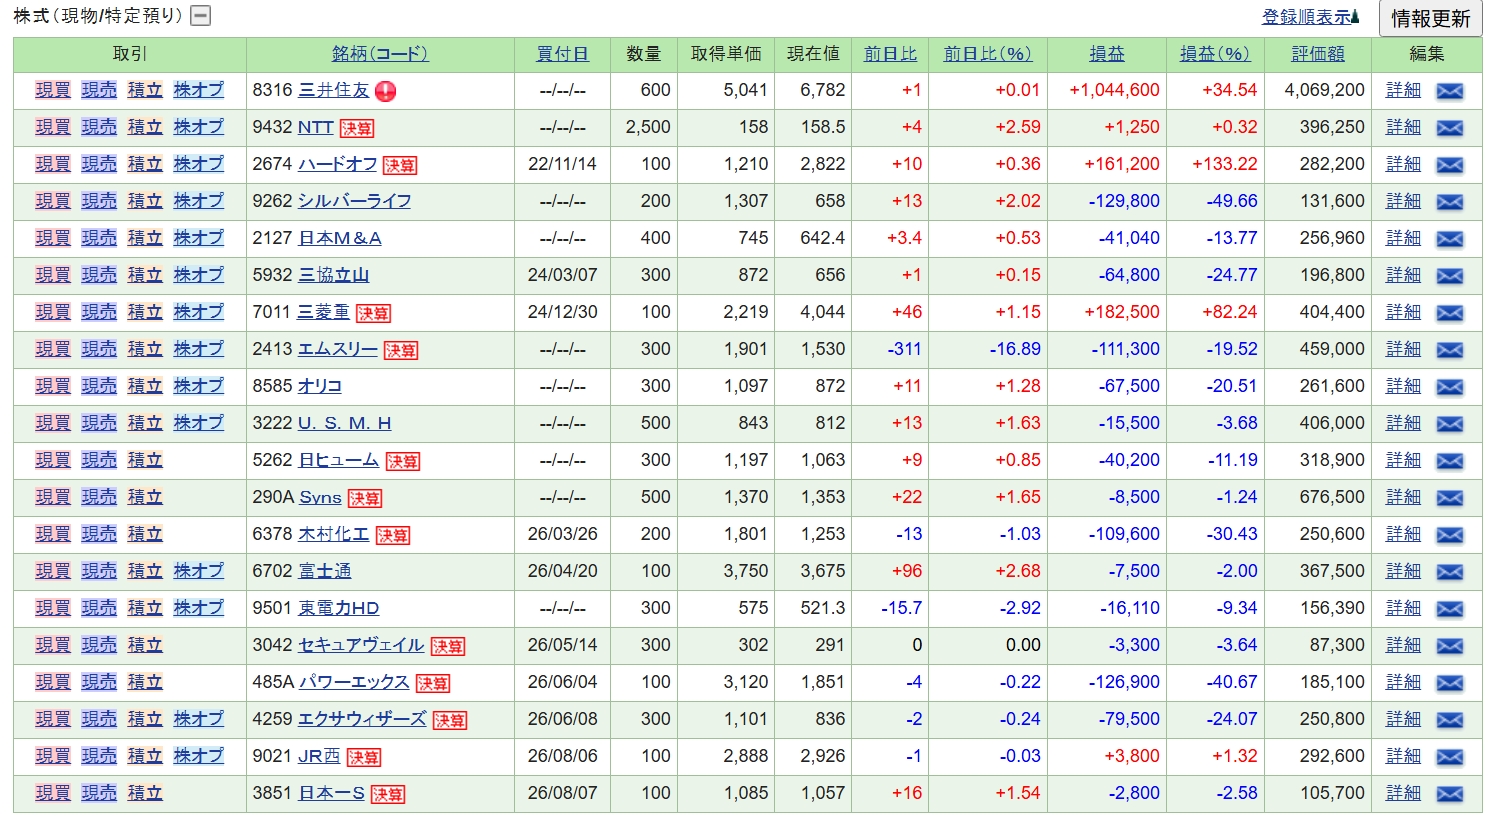
Task: Click the mail icon for U. S. M. H
Action: pyautogui.click(x=1449, y=424)
